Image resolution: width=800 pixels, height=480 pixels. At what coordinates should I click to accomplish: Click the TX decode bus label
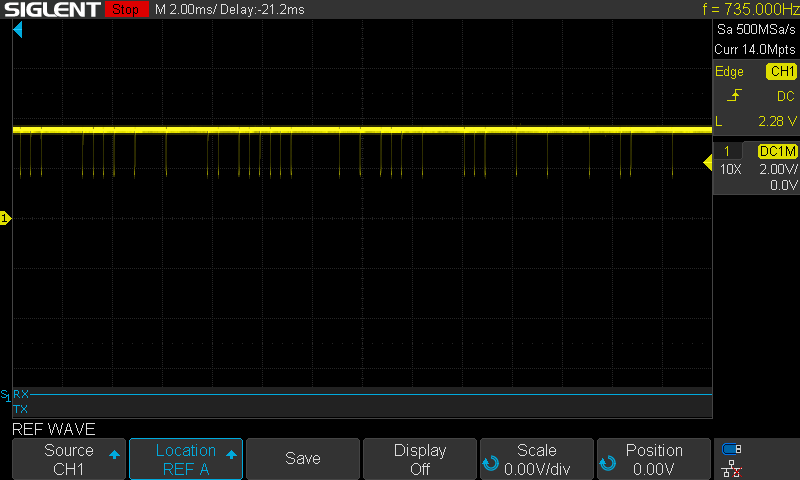(20, 409)
